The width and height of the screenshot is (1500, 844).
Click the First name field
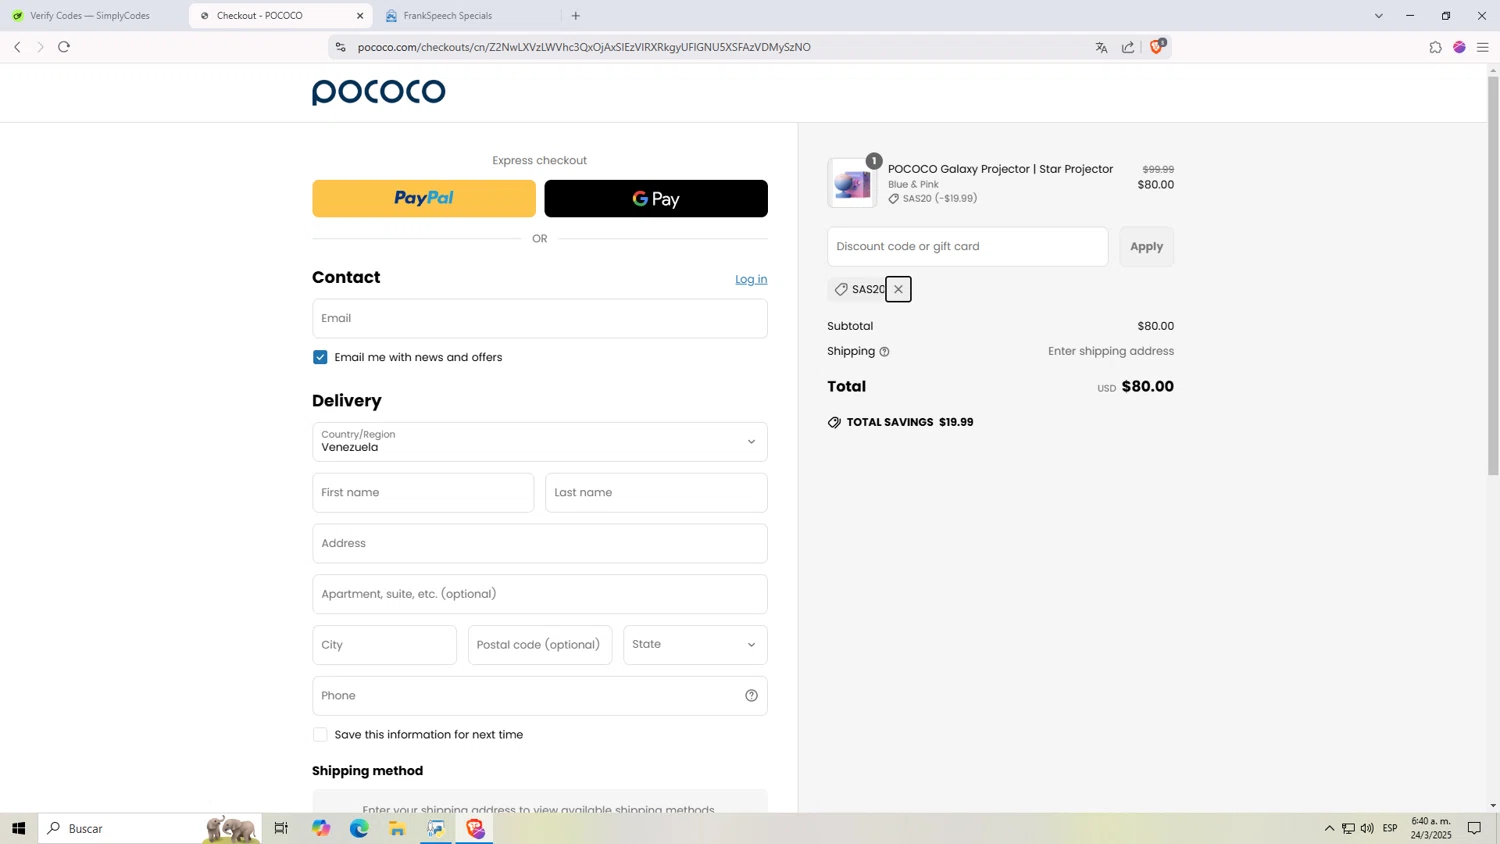(423, 493)
